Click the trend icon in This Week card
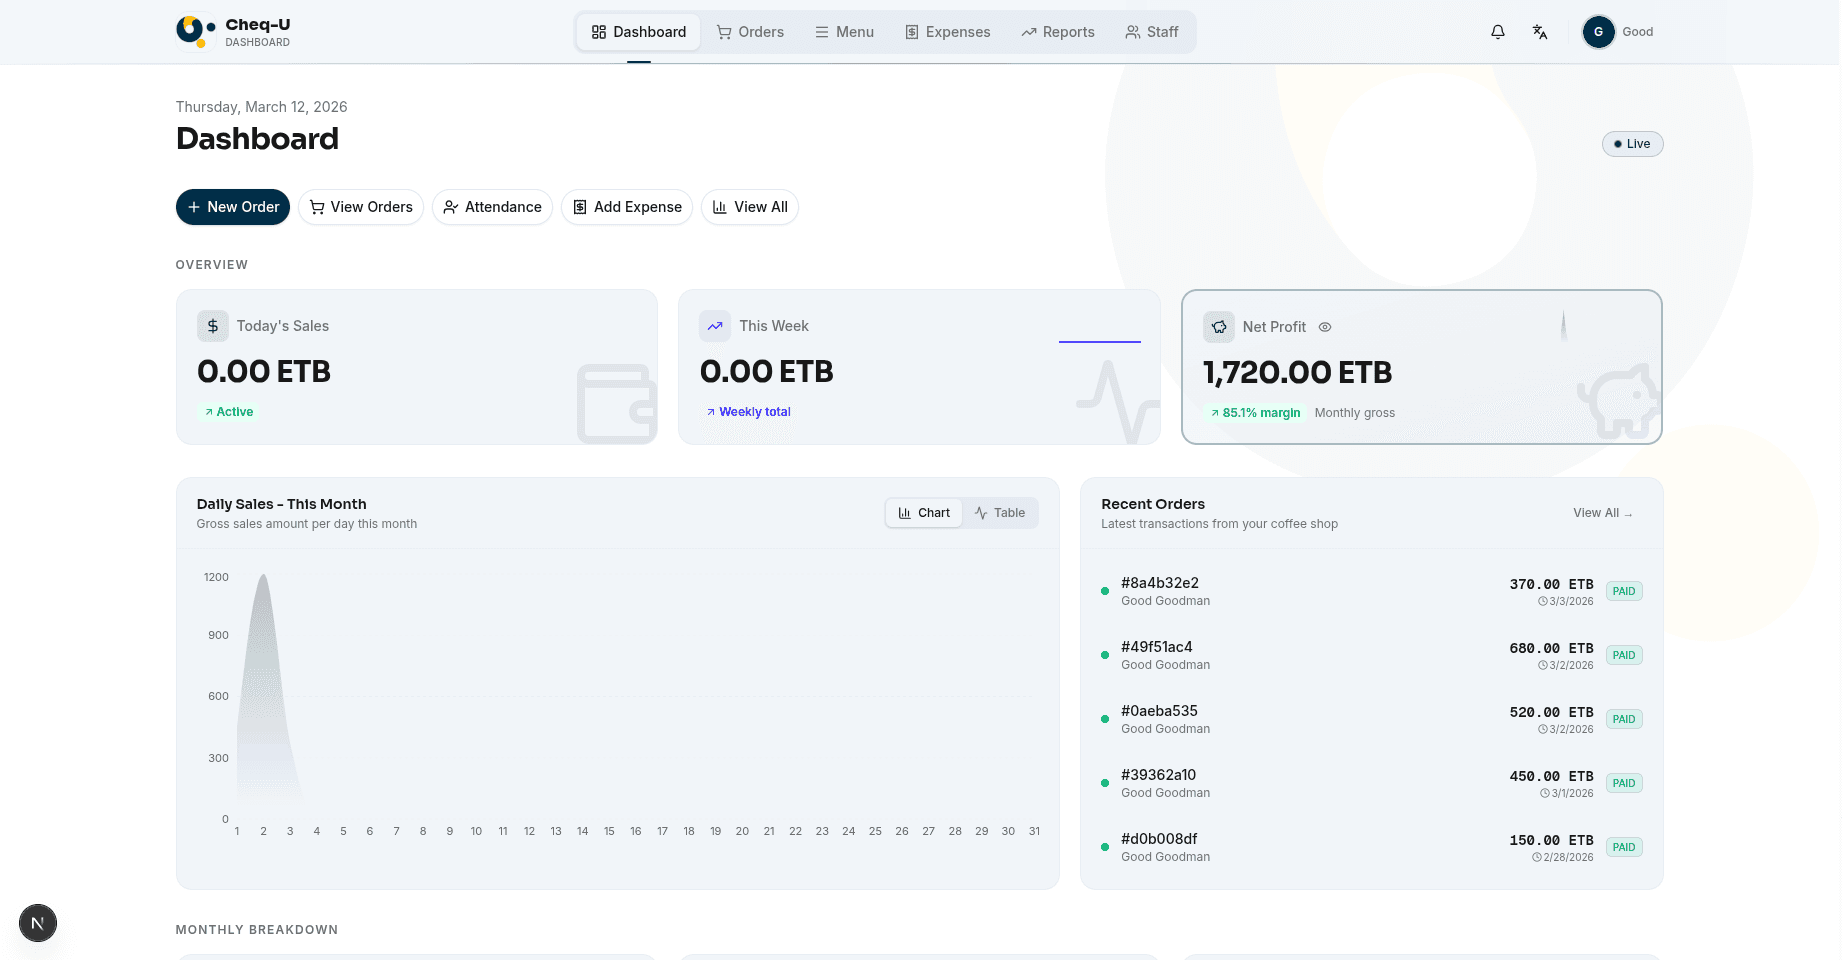 pyautogui.click(x=715, y=326)
